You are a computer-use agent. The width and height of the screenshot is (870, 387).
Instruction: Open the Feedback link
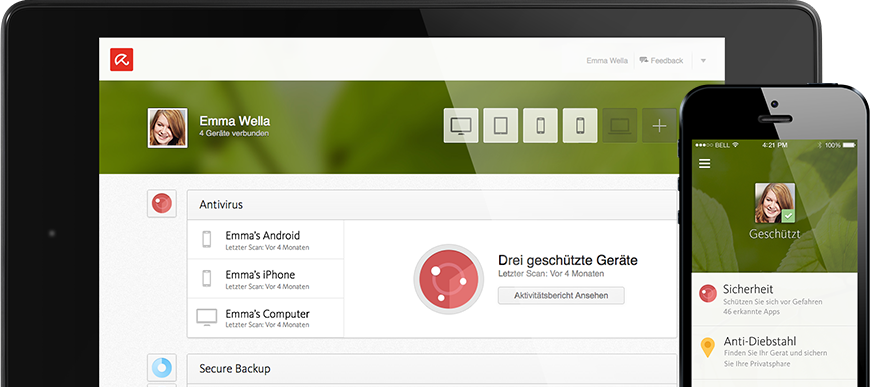(661, 61)
